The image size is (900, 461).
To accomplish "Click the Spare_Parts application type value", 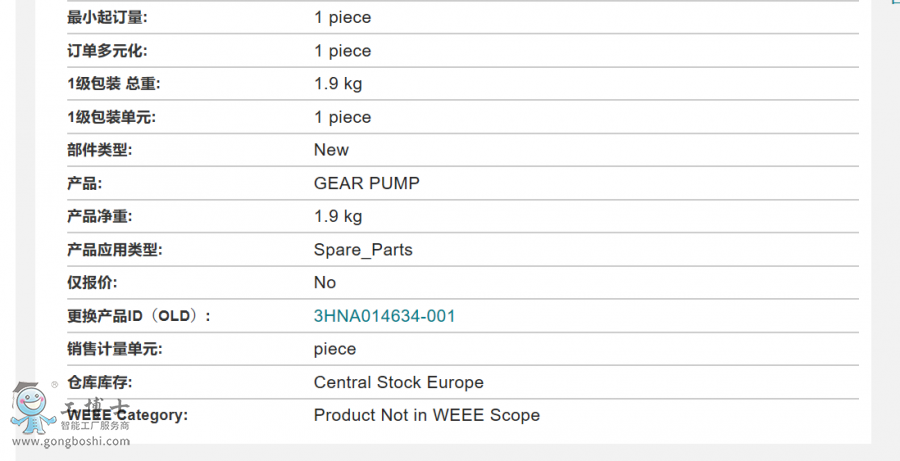I will [363, 250].
